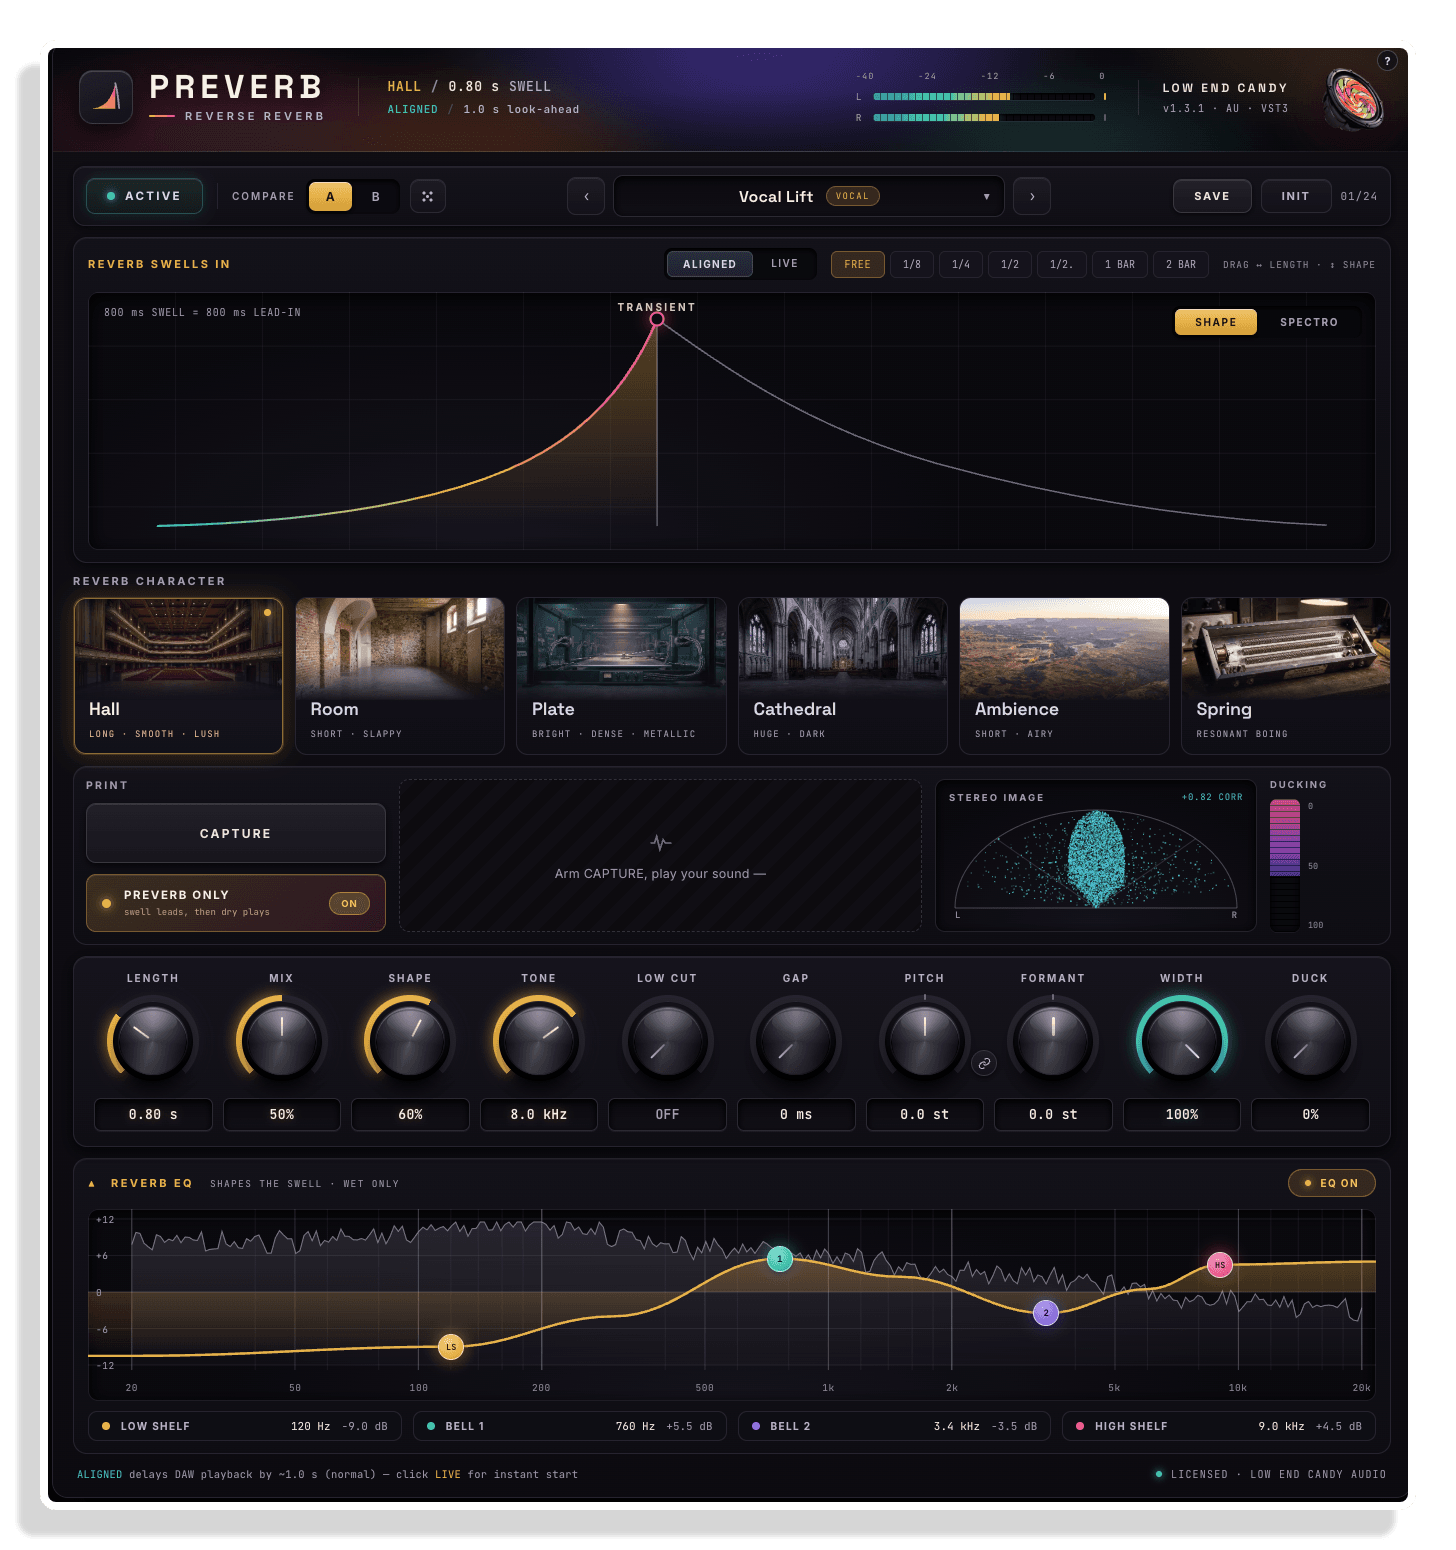The height and width of the screenshot is (1550, 1456).
Task: Click the SHAPE knob
Action: coord(410,1041)
